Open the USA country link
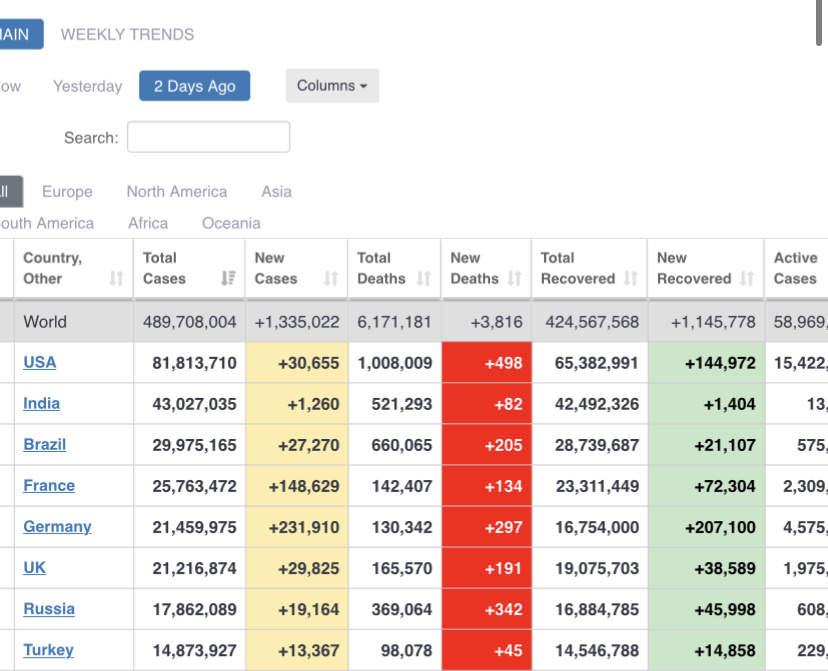The width and height of the screenshot is (828, 671). pos(40,362)
